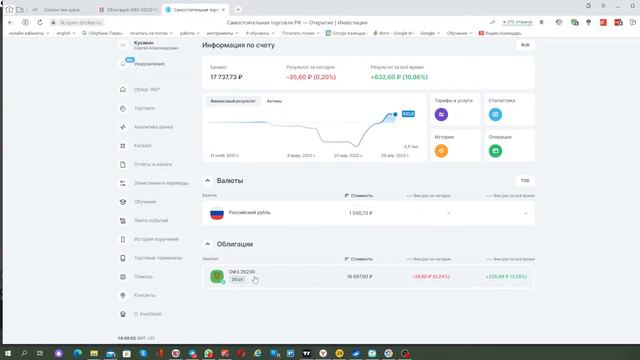The width and height of the screenshot is (640, 360).
Task: Open the Торговля sidebar icon
Action: point(123,108)
